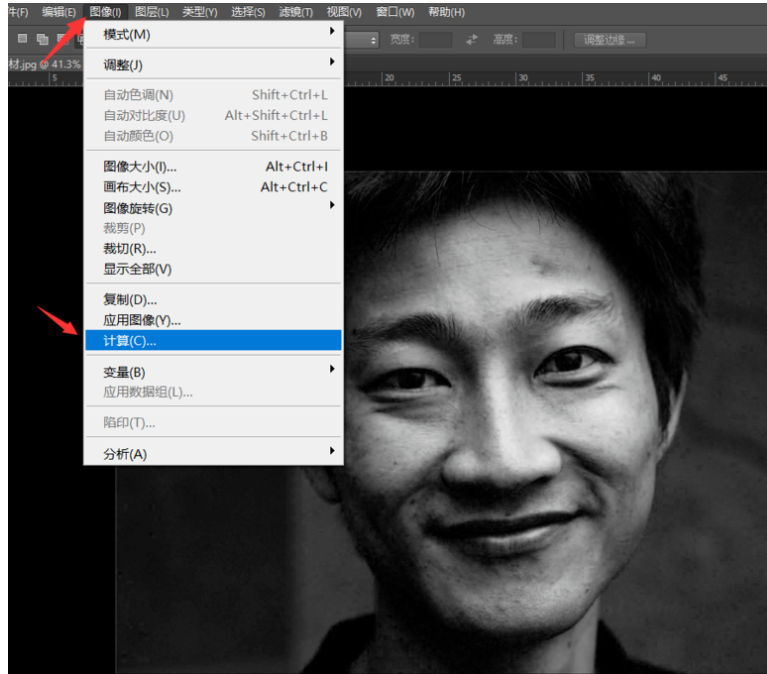Open the Help (帮助) menu
The image size is (767, 674).
[x=446, y=12]
